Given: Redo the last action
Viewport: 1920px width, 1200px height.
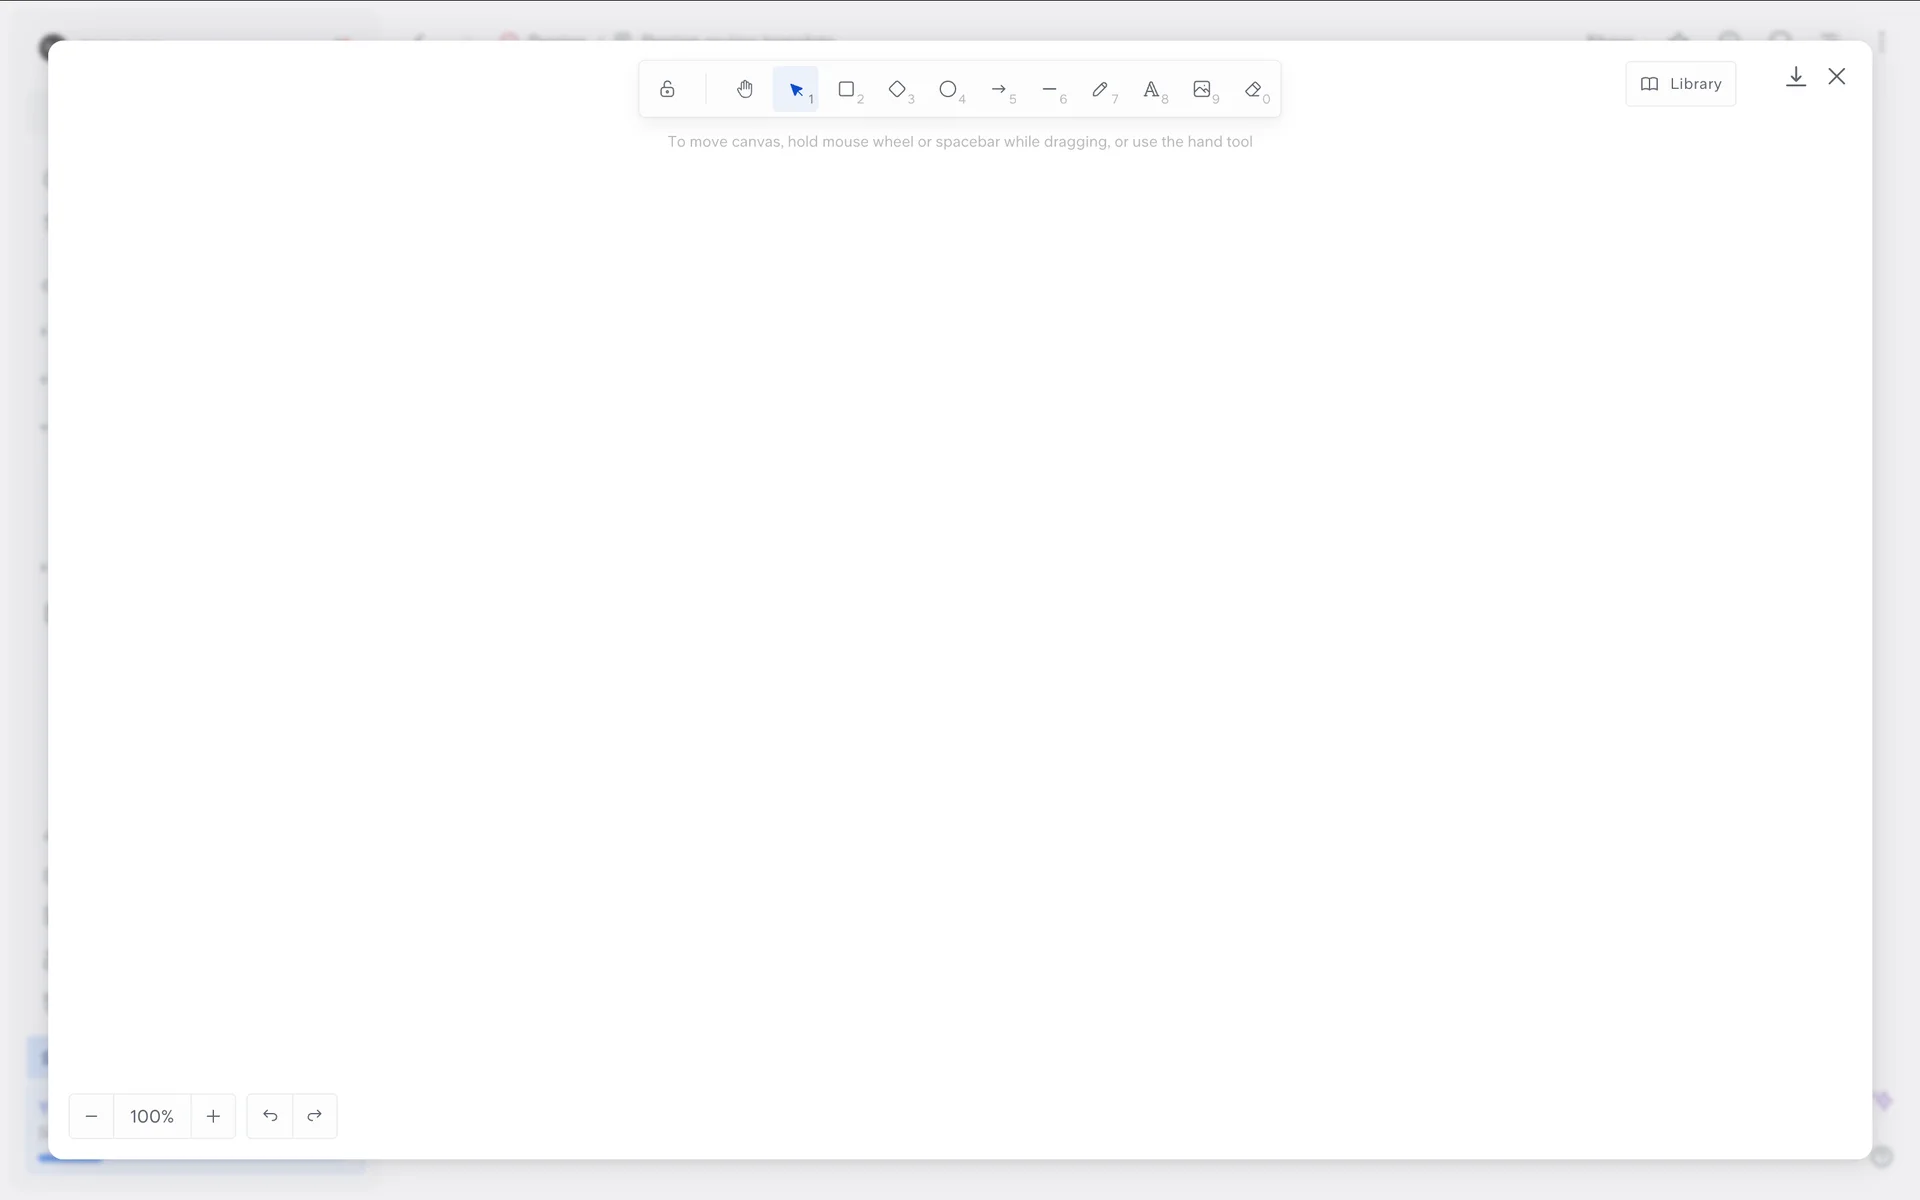Looking at the screenshot, I should click(x=315, y=1116).
